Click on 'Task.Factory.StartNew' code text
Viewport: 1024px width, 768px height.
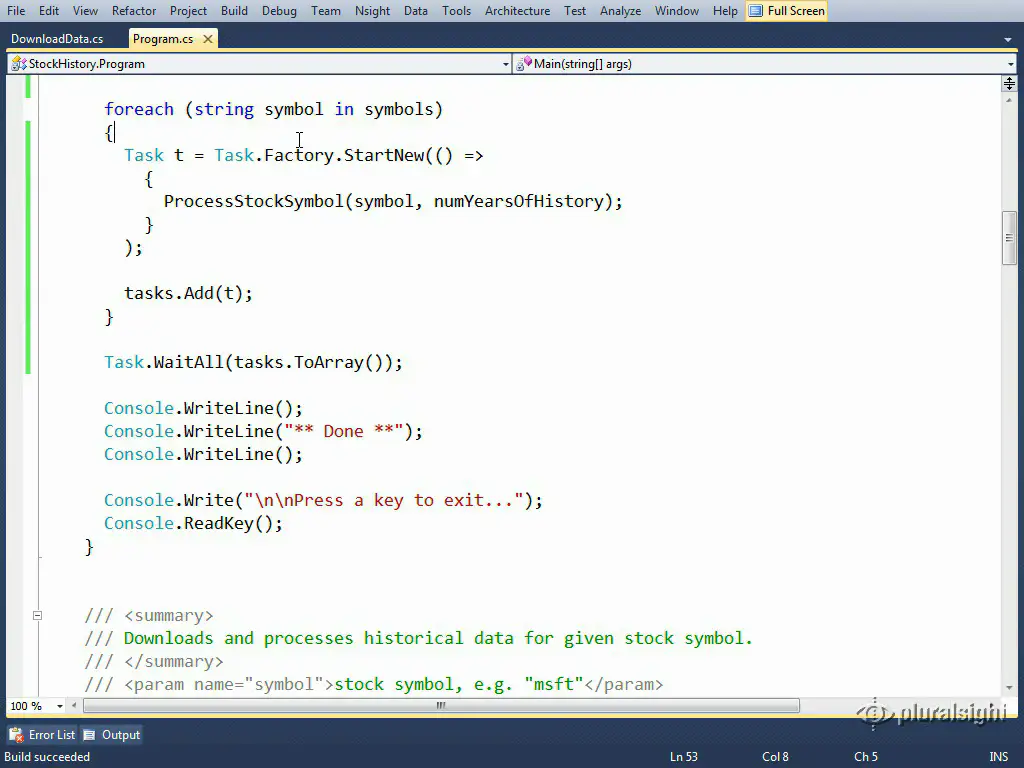pos(319,155)
